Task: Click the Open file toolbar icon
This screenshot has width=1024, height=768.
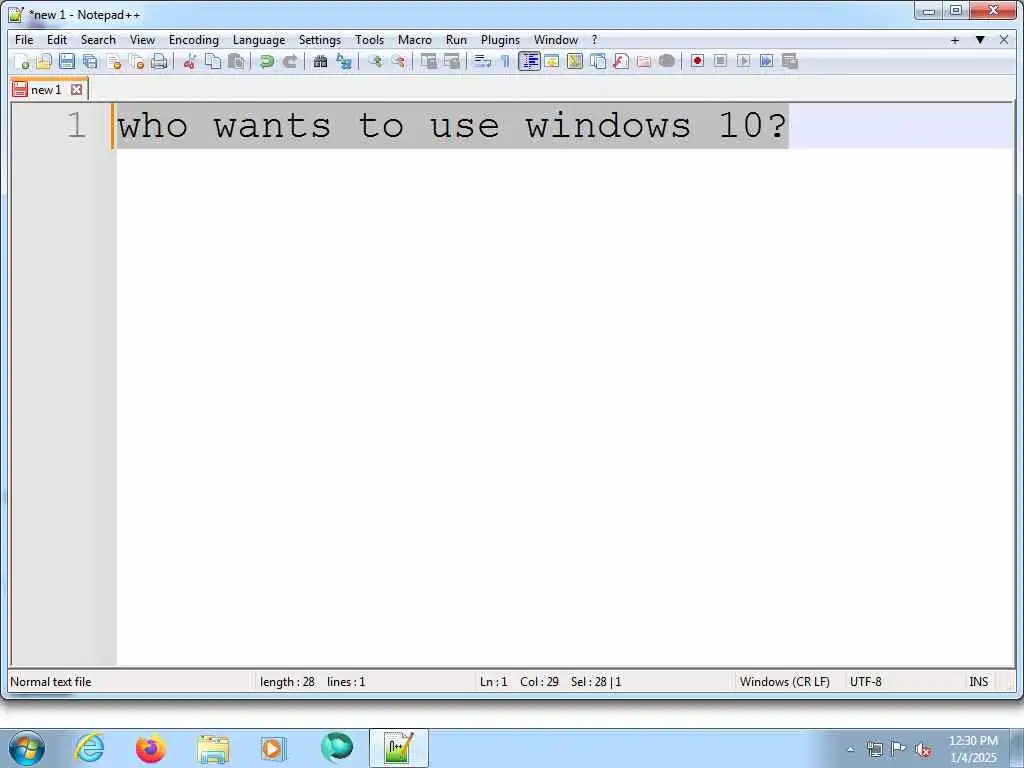Action: click(44, 61)
